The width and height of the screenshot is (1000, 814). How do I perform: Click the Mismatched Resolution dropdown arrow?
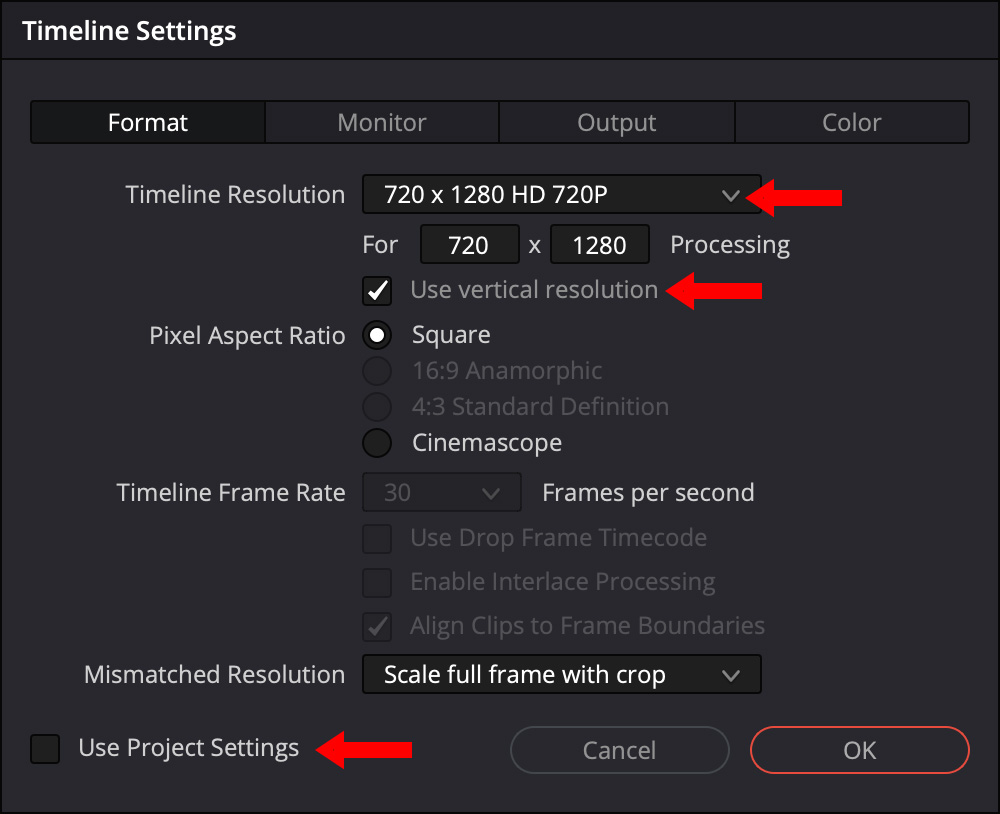[731, 674]
